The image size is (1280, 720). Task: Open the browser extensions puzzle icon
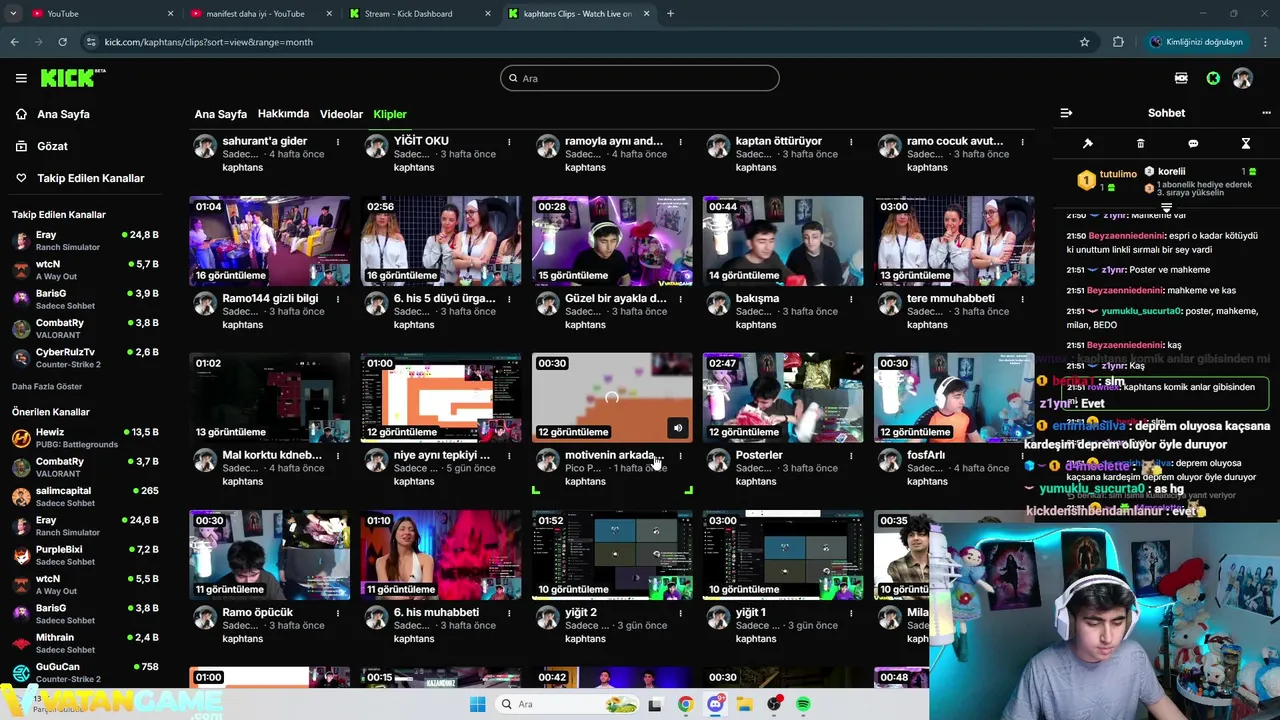(x=1118, y=42)
